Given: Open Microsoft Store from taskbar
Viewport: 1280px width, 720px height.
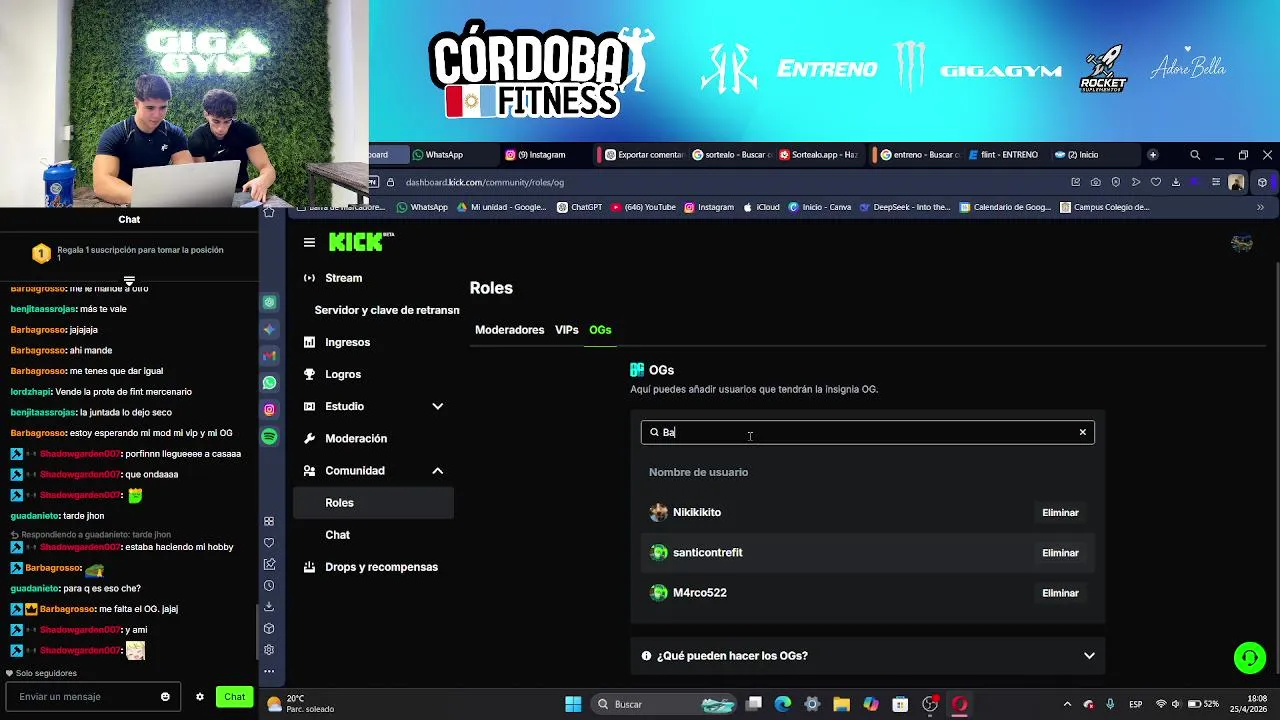Looking at the screenshot, I should (x=900, y=704).
